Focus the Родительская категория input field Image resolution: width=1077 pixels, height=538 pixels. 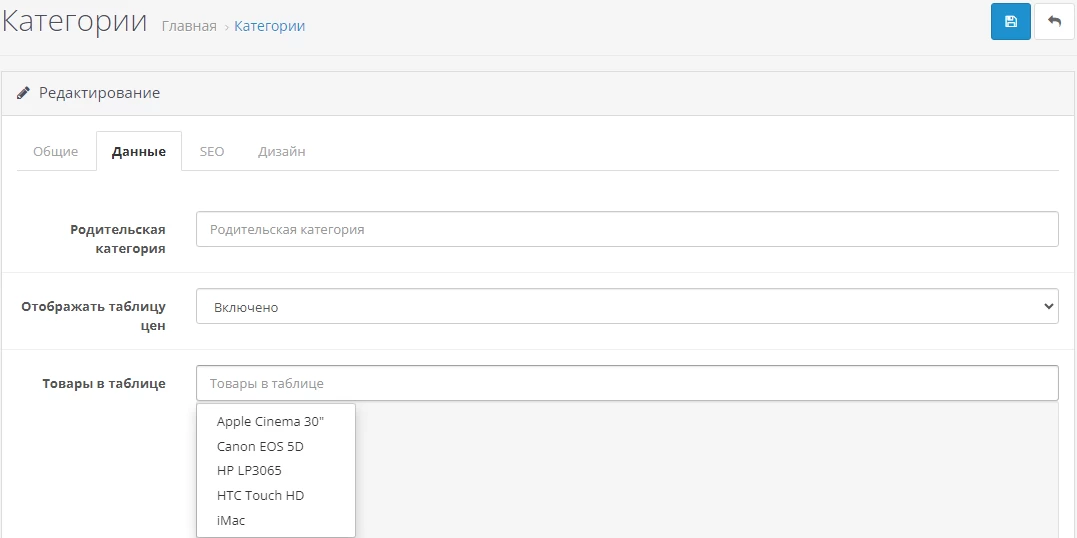pyautogui.click(x=627, y=229)
